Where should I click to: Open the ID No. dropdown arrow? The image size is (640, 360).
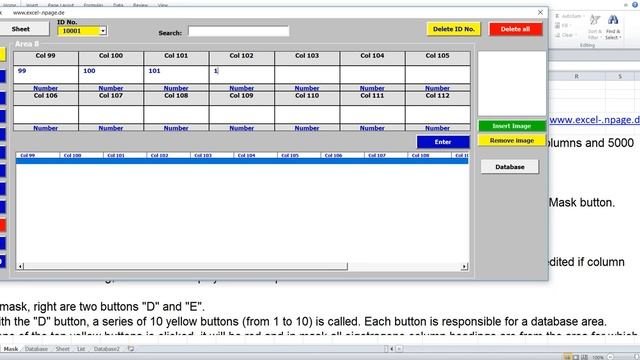pyautogui.click(x=103, y=31)
